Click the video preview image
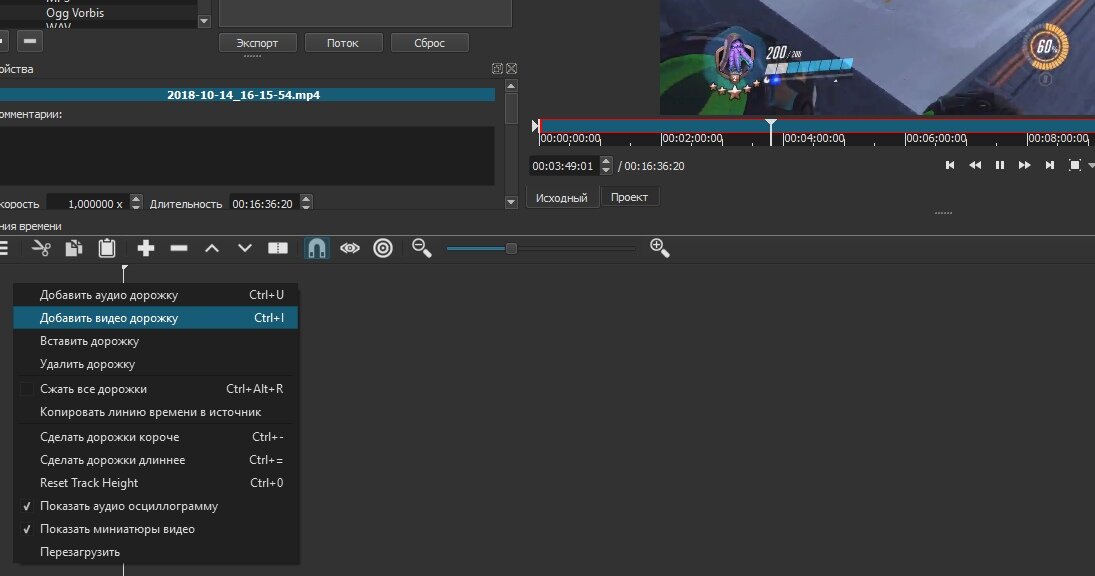The height and width of the screenshot is (576, 1095). tap(877, 57)
